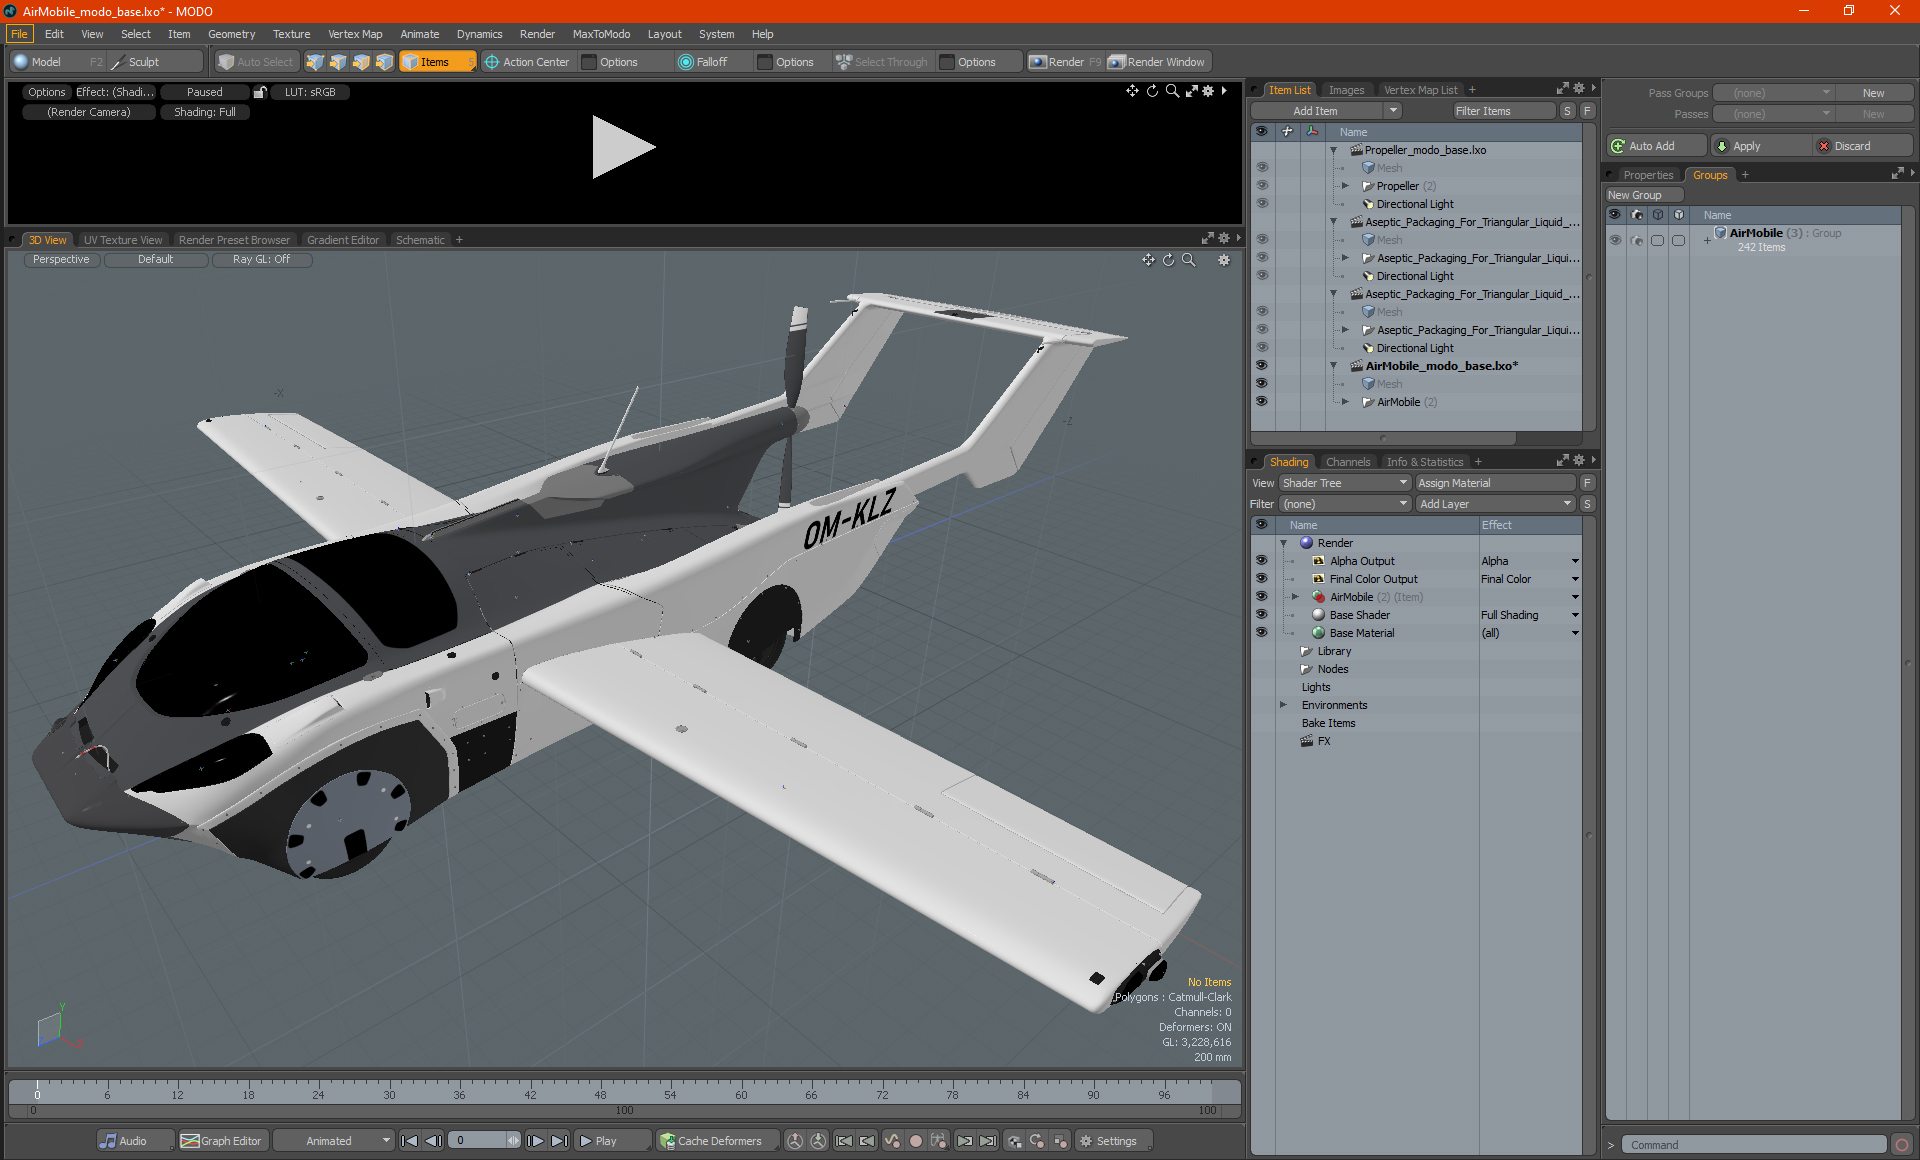This screenshot has width=1920, height=1160.
Task: Open the Geometry menu
Action: 228,34
